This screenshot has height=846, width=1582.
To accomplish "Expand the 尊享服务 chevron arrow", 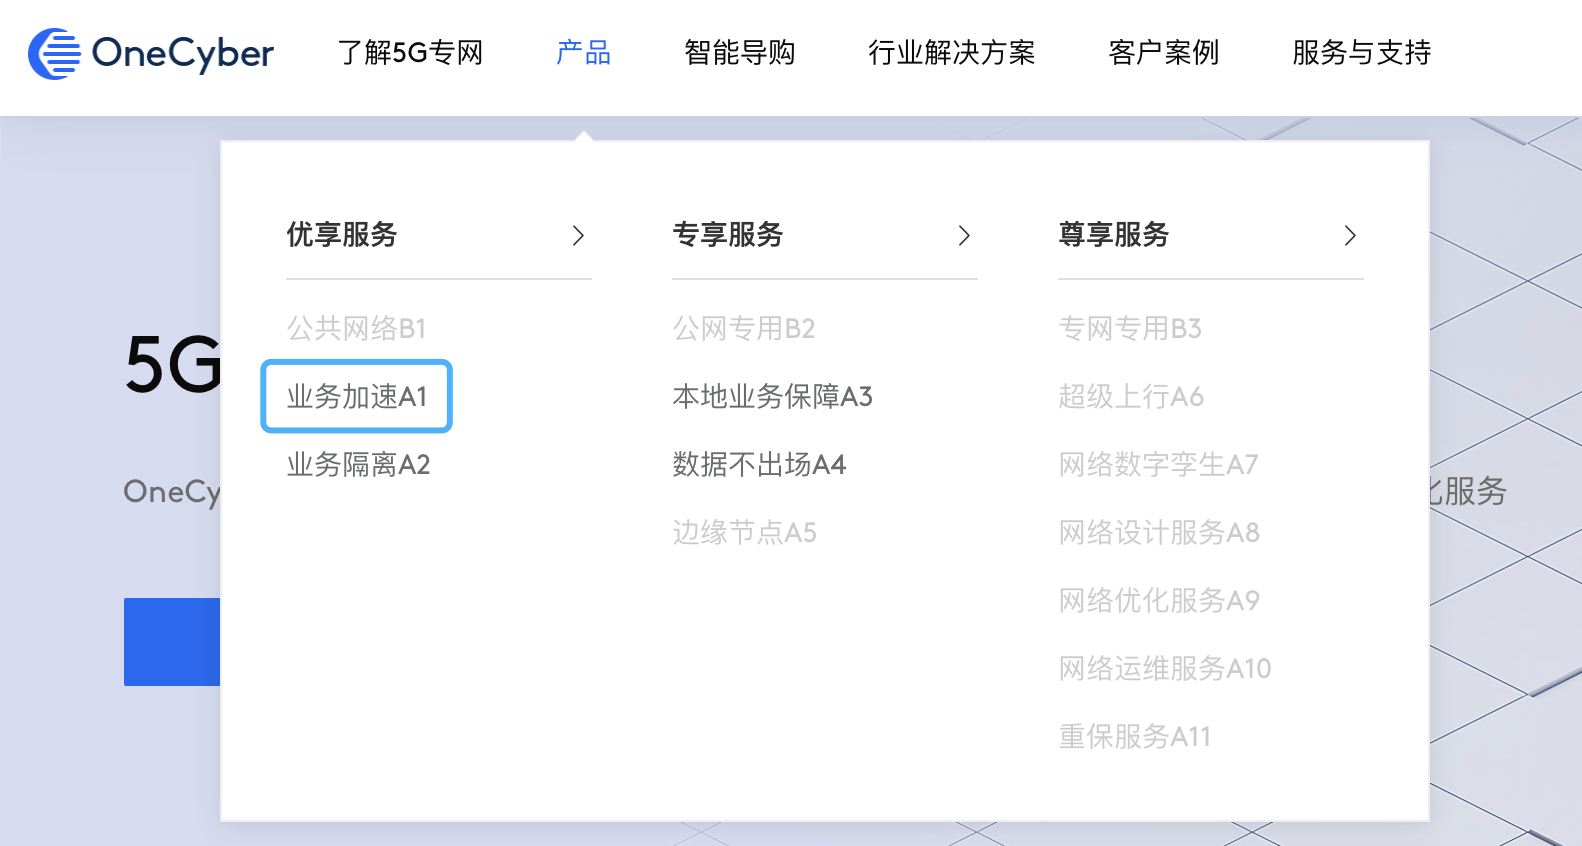I will point(1349,235).
